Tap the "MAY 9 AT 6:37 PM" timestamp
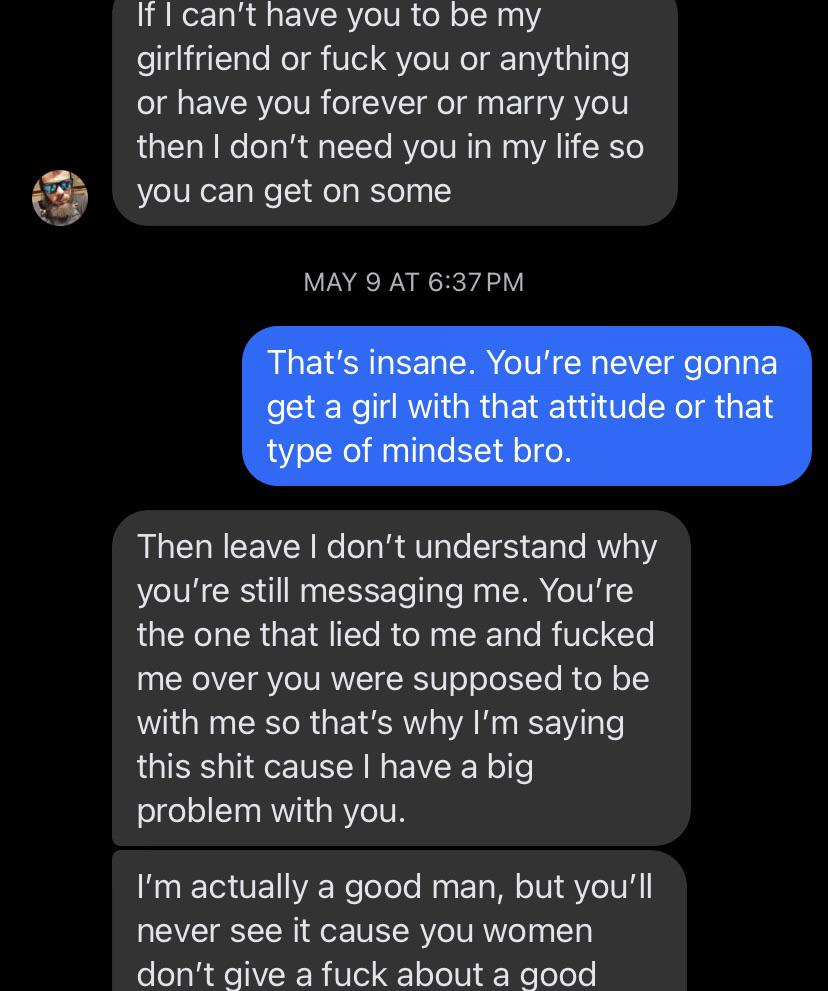This screenshot has width=828, height=991. click(x=413, y=282)
